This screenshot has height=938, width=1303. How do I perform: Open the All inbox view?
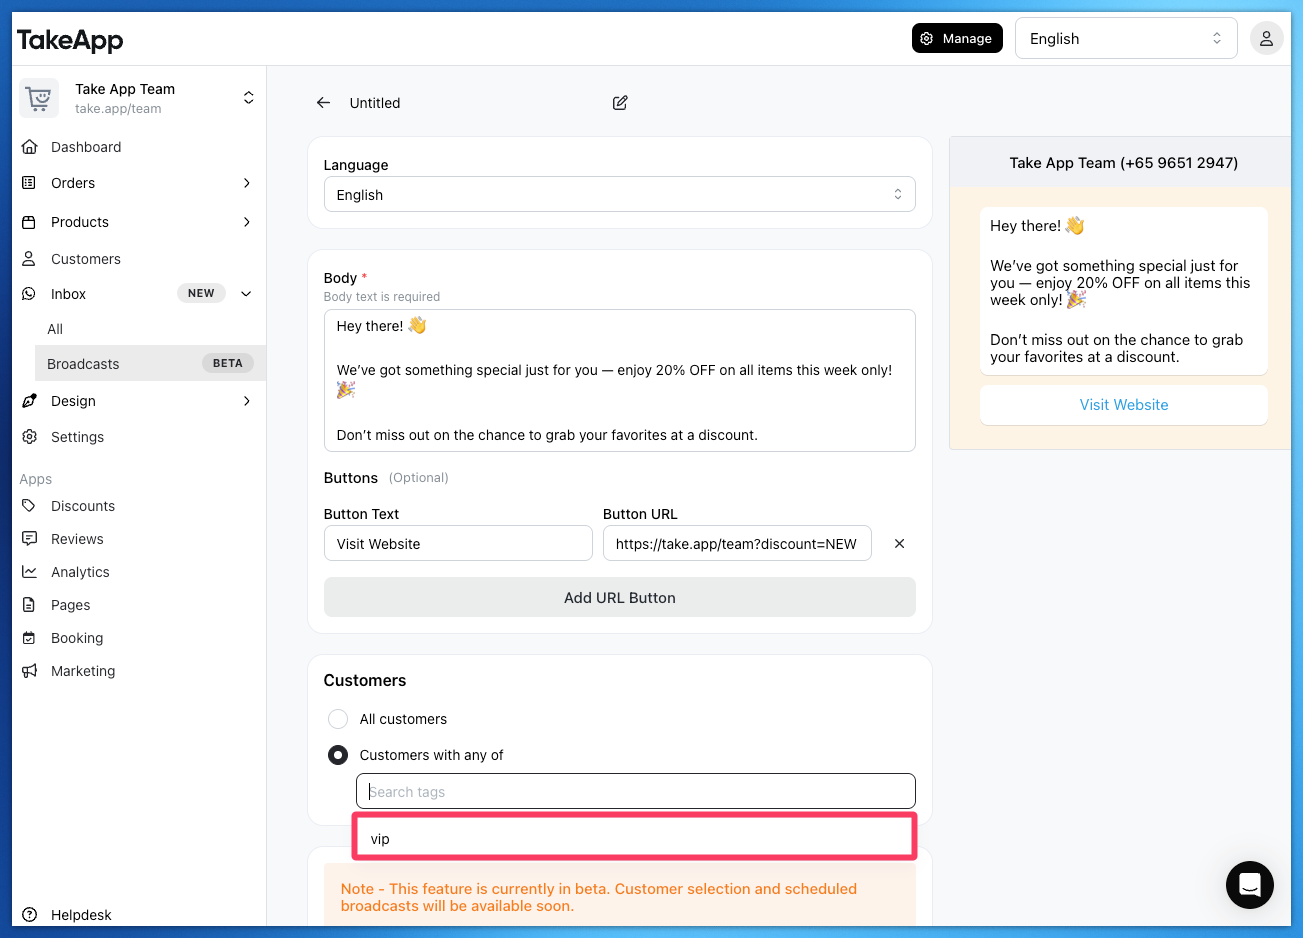tap(55, 329)
